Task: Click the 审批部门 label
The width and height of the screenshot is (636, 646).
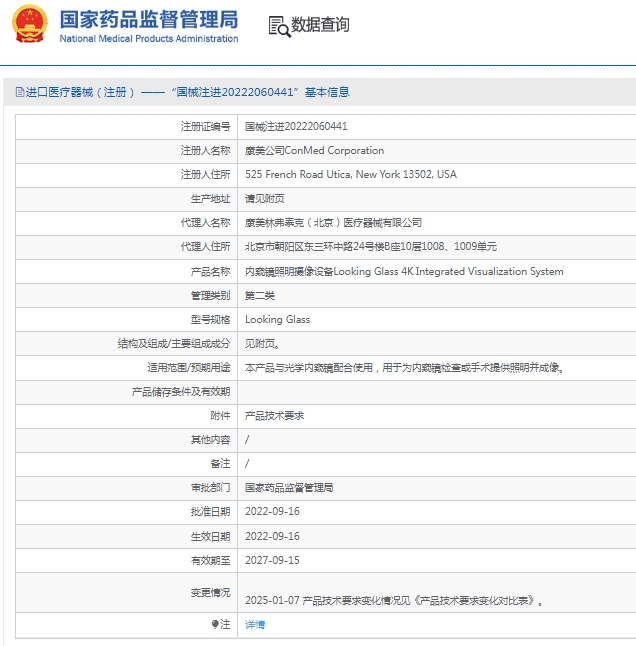Action: point(210,487)
